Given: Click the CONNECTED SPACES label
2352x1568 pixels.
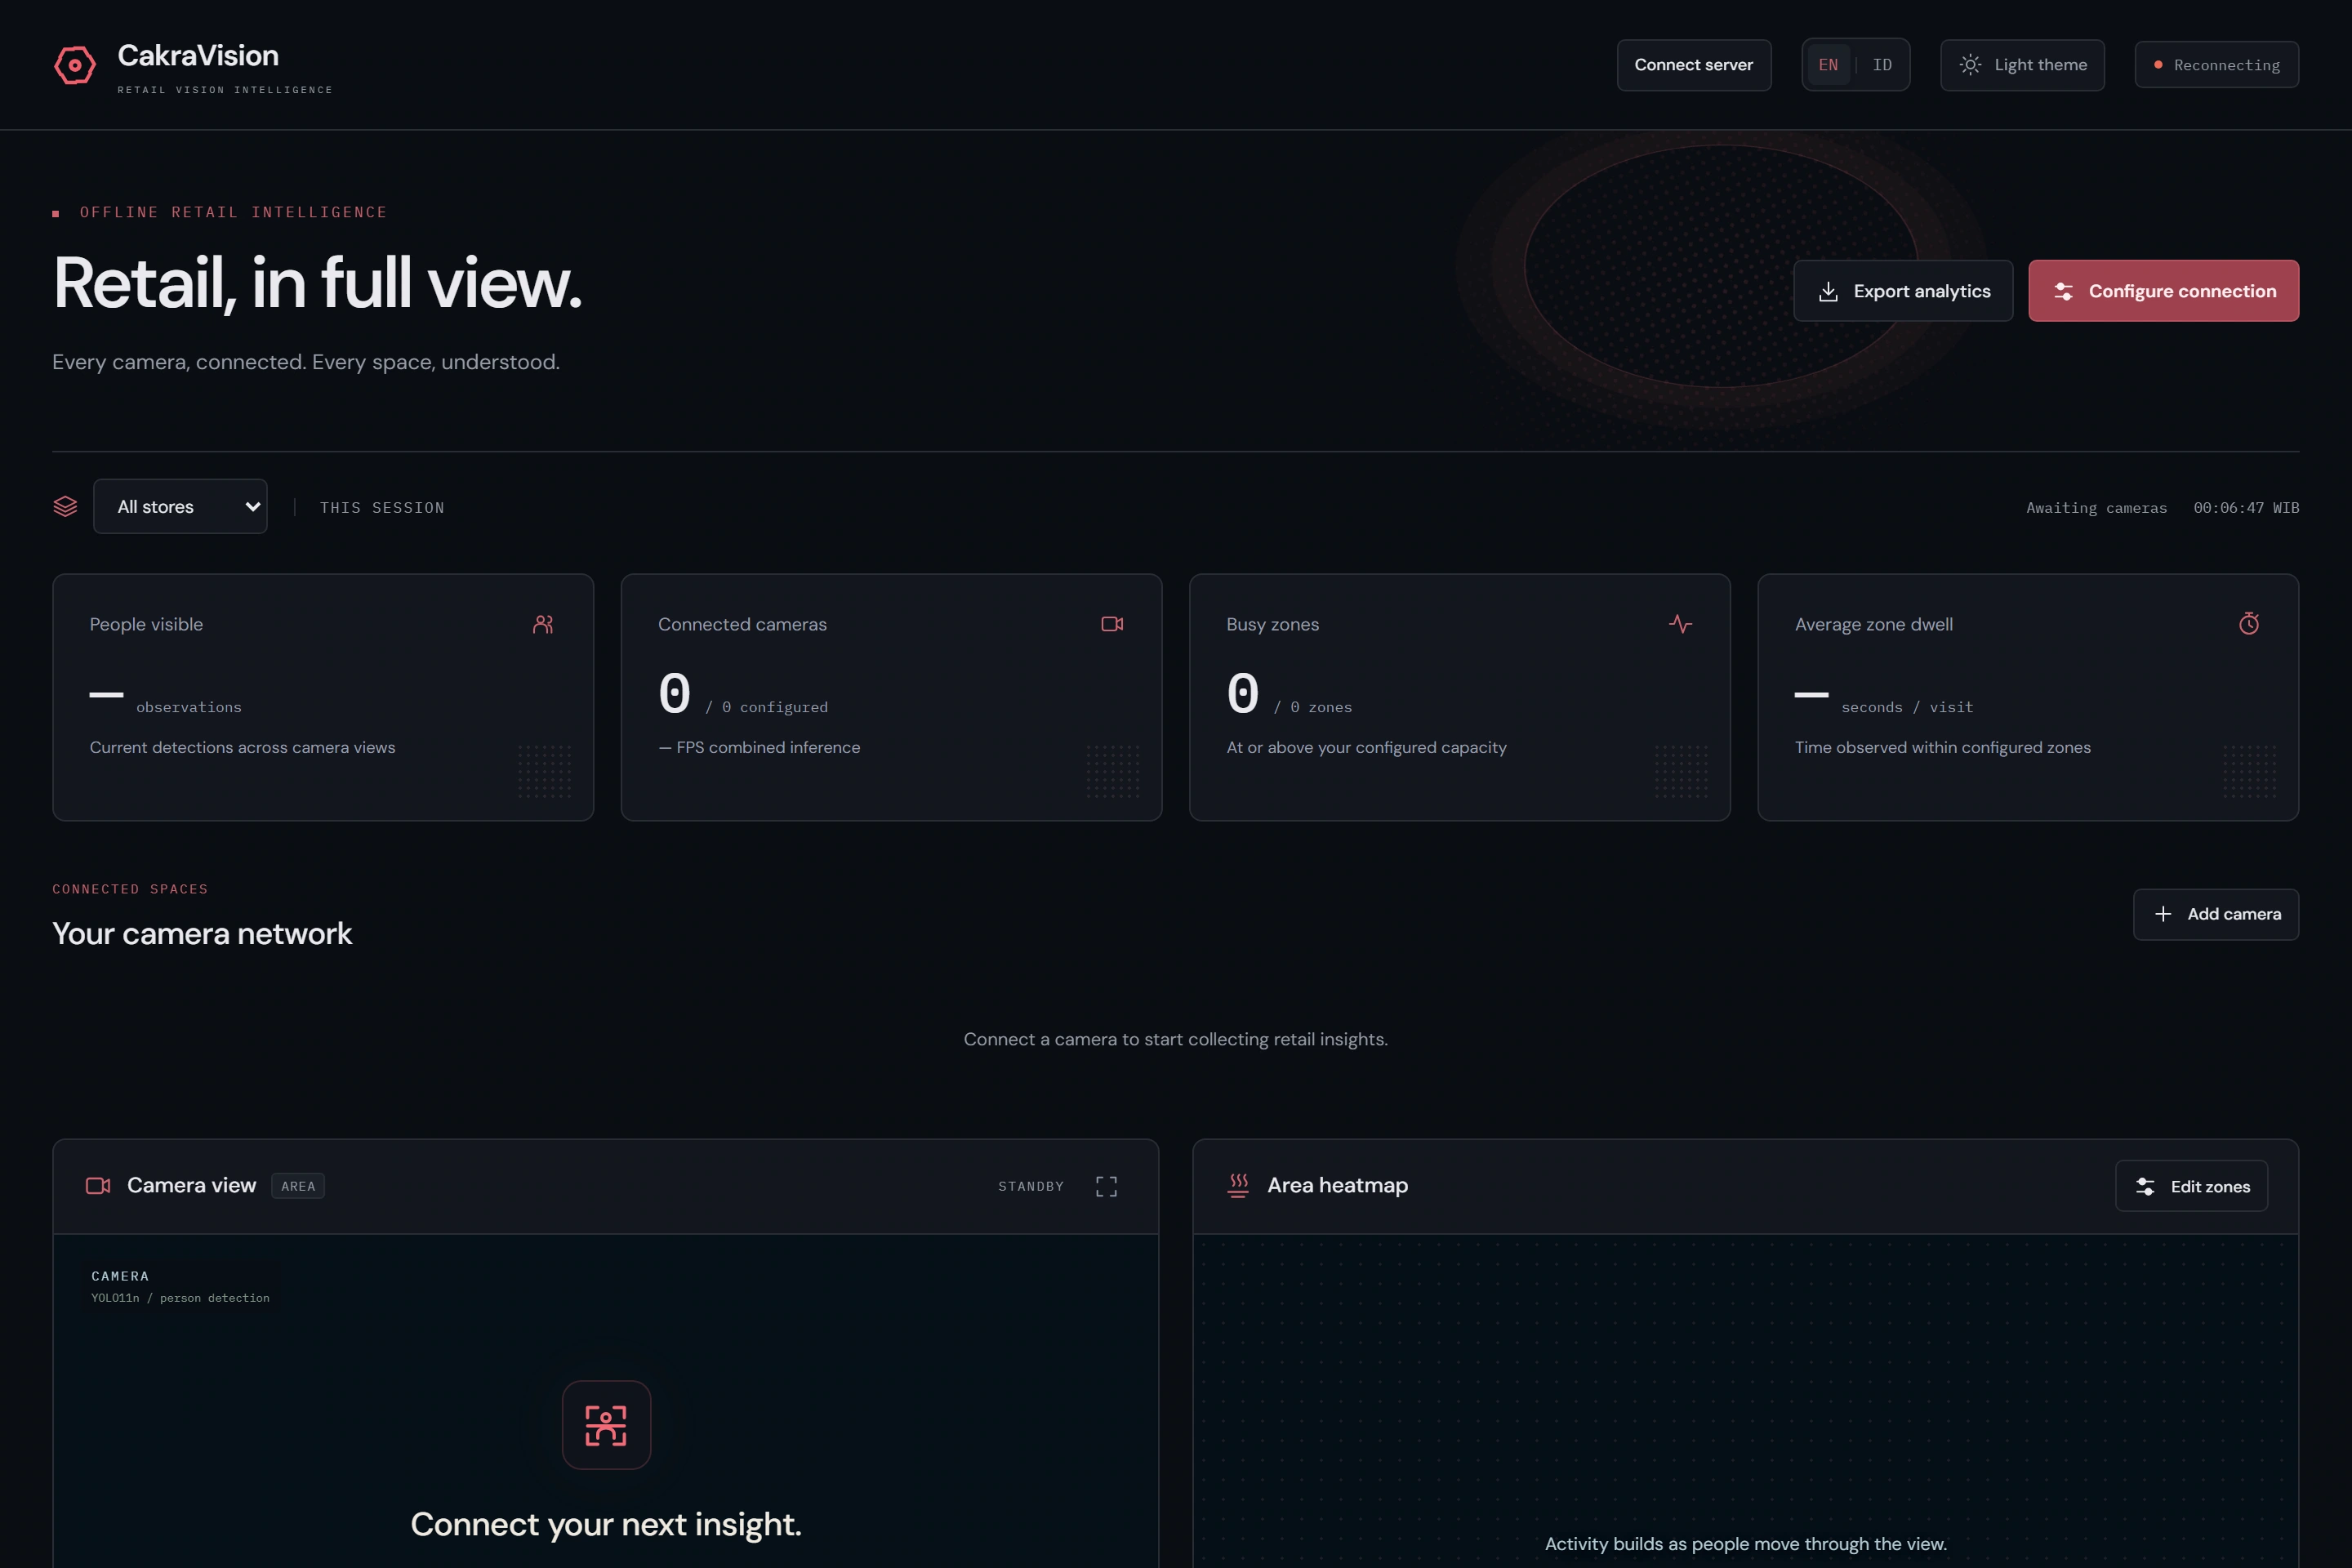Looking at the screenshot, I should pos(130,889).
